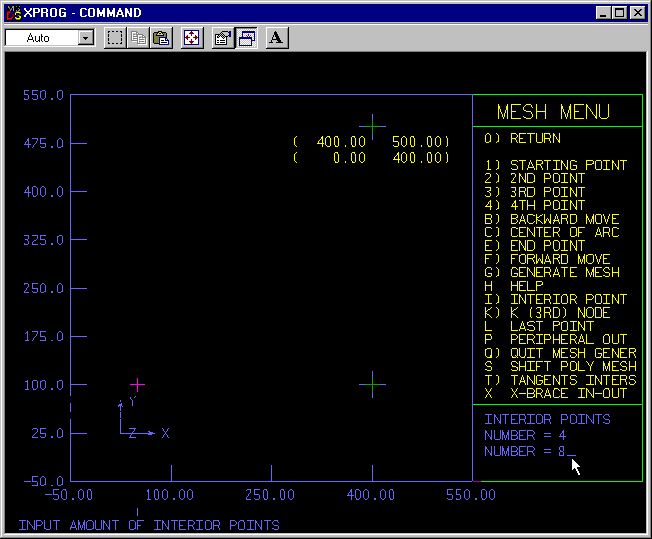Click the Full Screen arrows icon
This screenshot has width=652, height=539.
[x=191, y=38]
